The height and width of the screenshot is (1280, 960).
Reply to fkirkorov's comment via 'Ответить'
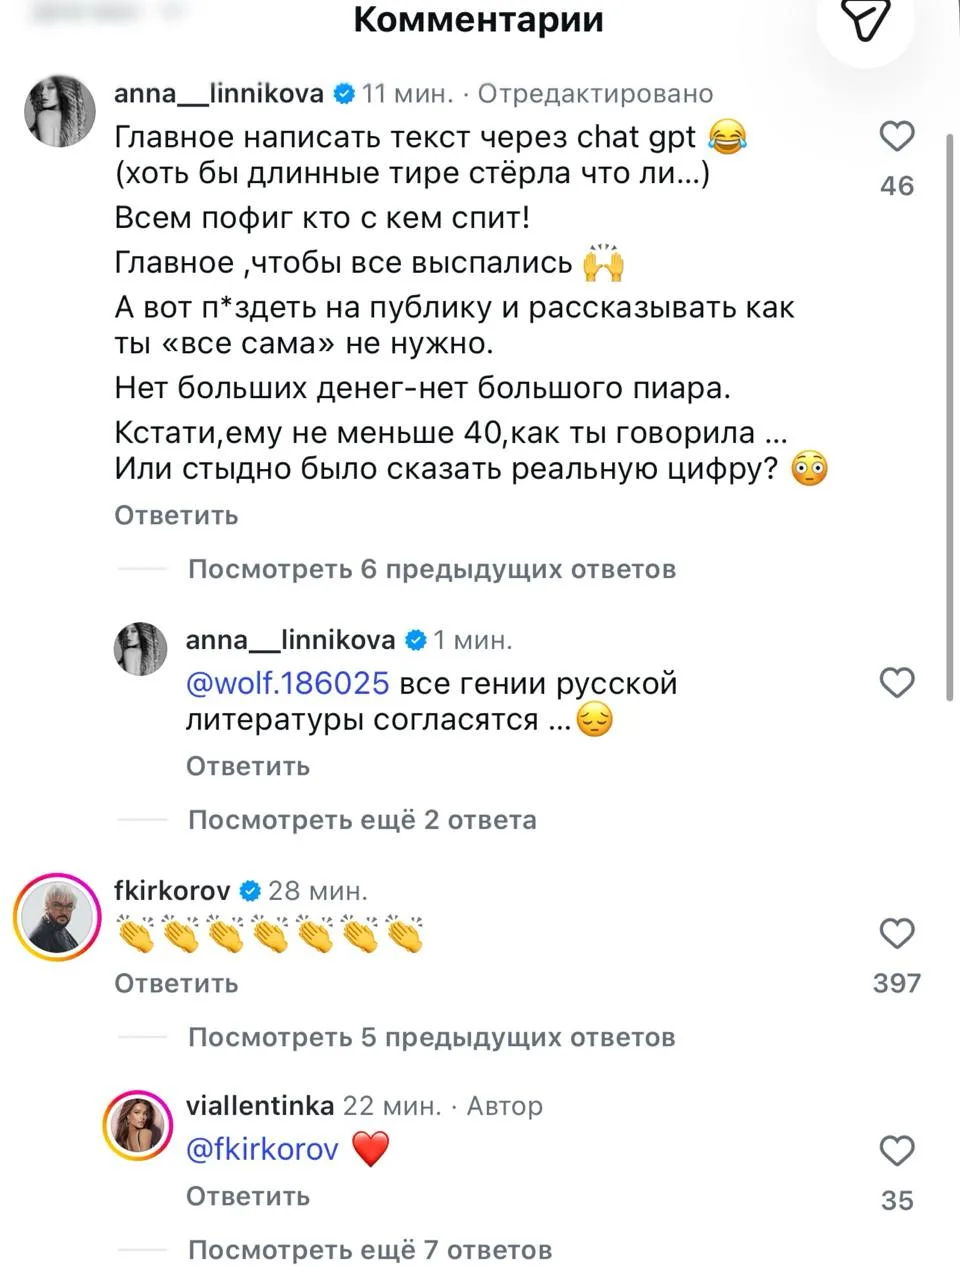click(x=176, y=983)
